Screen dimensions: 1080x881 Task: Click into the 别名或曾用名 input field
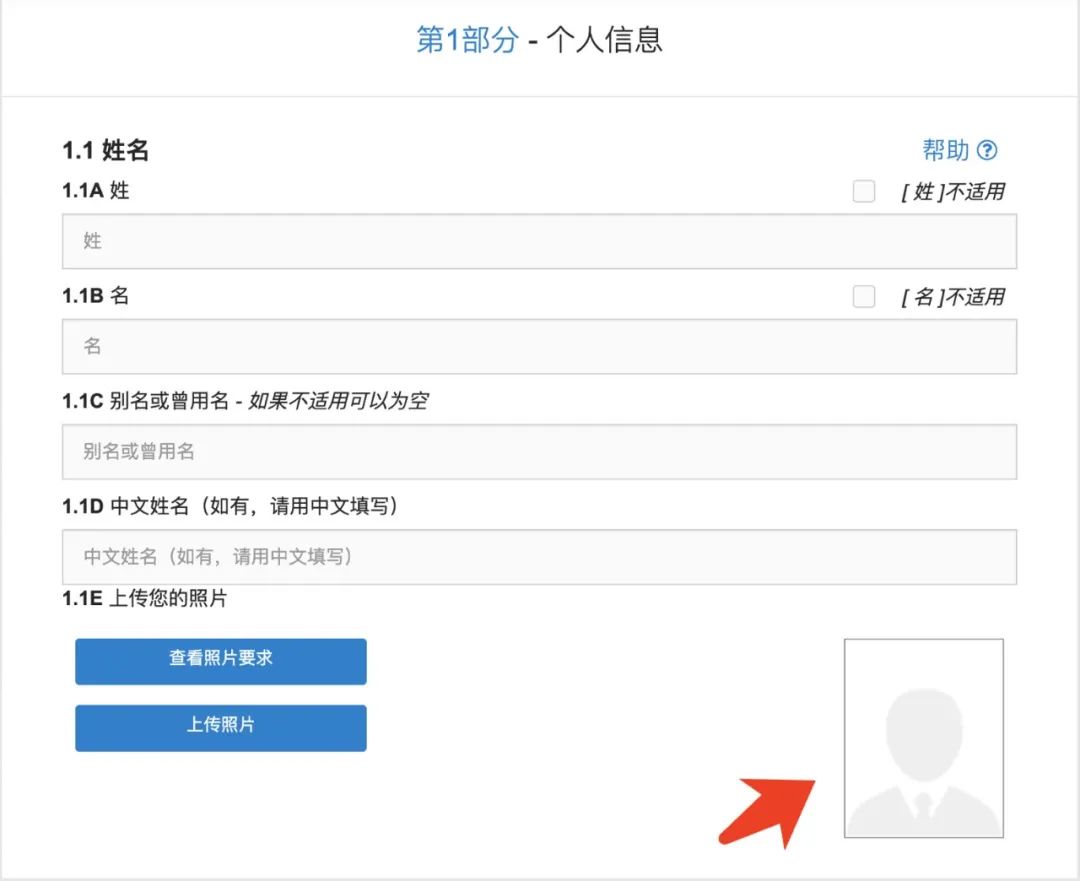coord(539,452)
